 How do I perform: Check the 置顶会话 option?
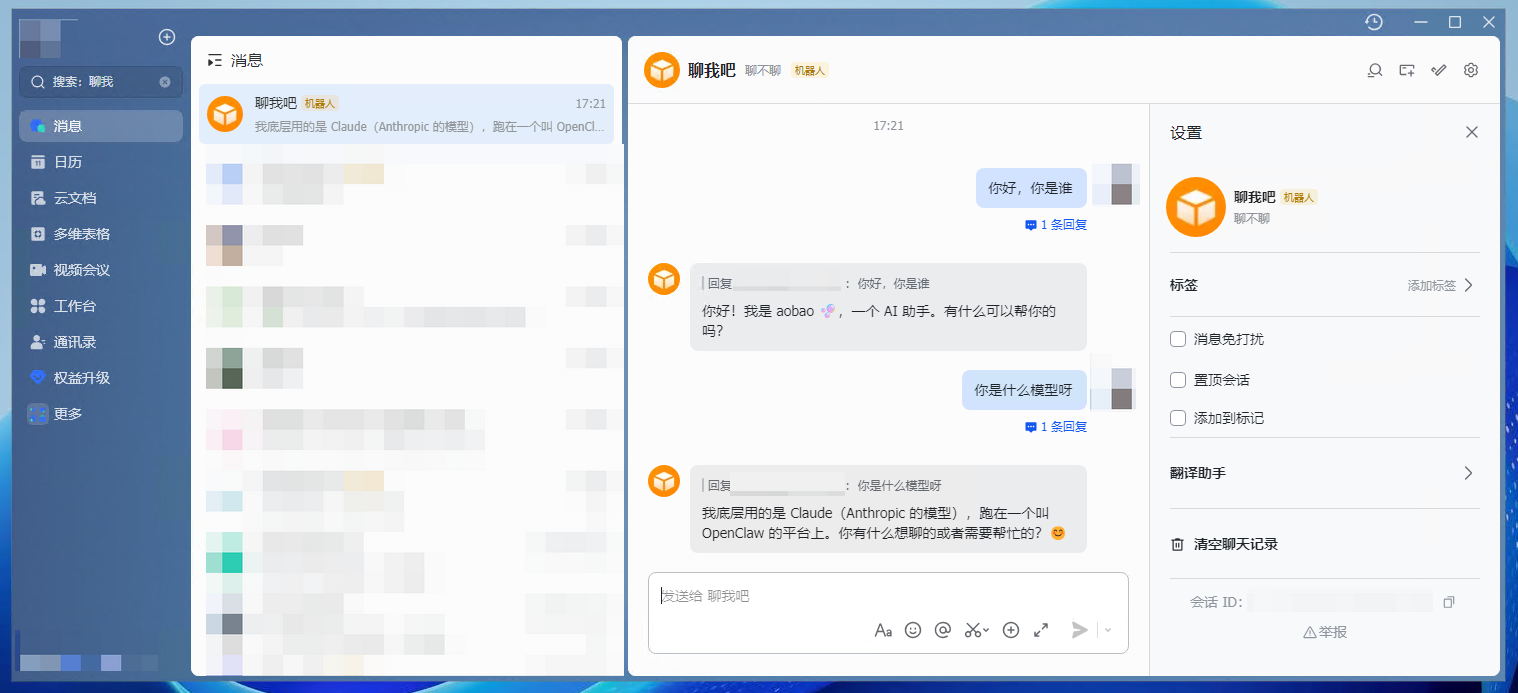(x=1178, y=380)
